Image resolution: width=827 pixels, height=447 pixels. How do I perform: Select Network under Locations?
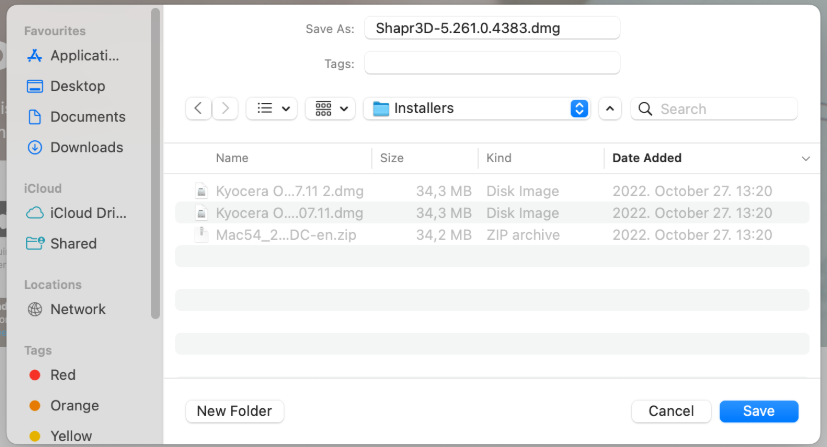pyautogui.click(x=78, y=309)
